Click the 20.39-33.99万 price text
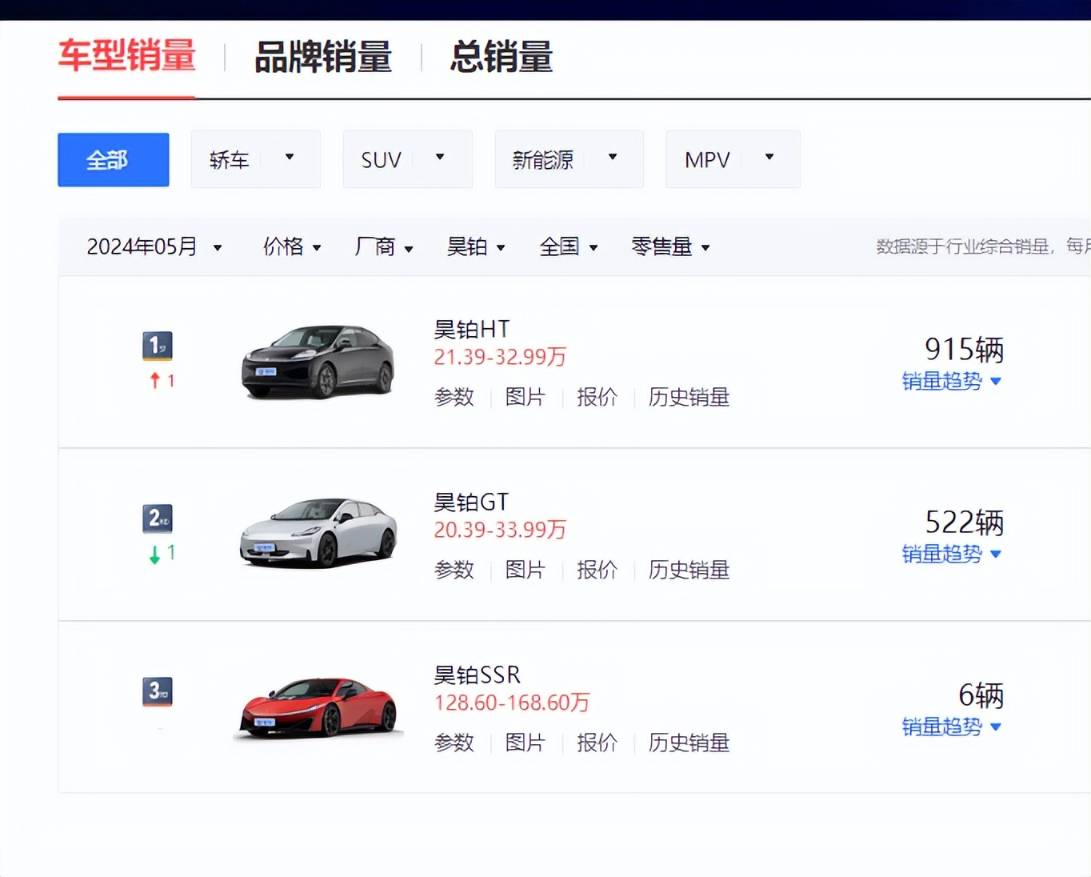Image resolution: width=1091 pixels, height=877 pixels. tap(500, 530)
